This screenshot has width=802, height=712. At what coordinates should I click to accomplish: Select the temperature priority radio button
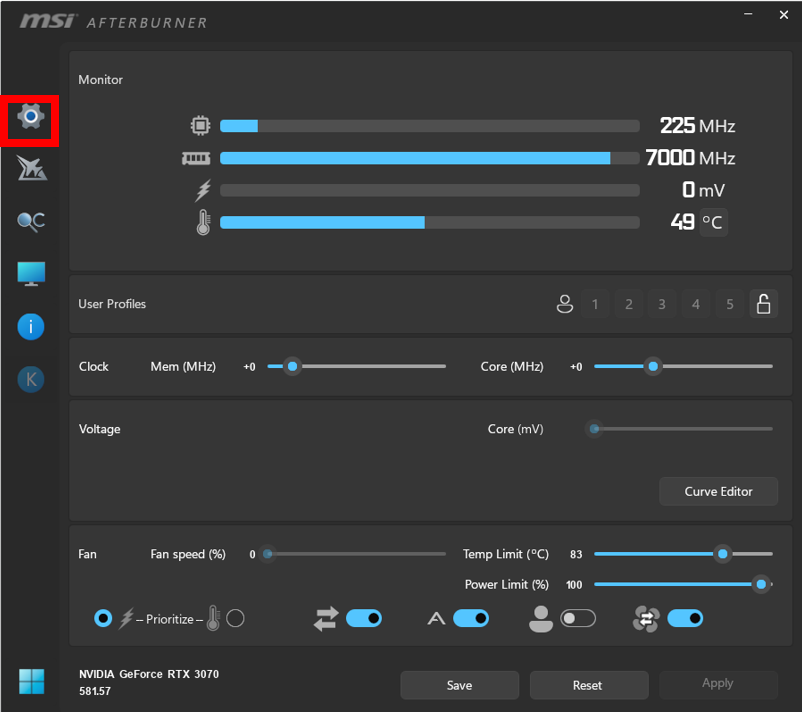click(236, 618)
